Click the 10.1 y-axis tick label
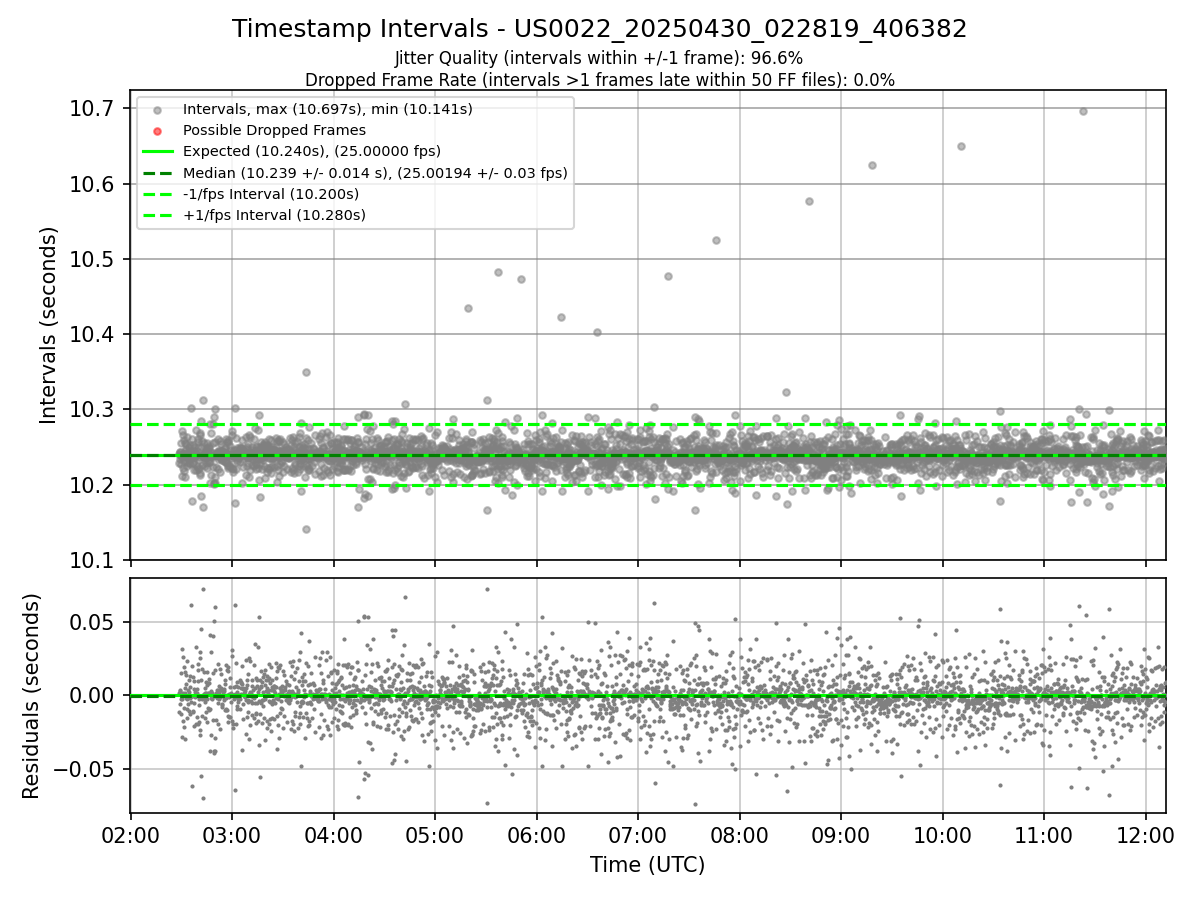Screen dimensions: 1200x900 click(x=92, y=560)
